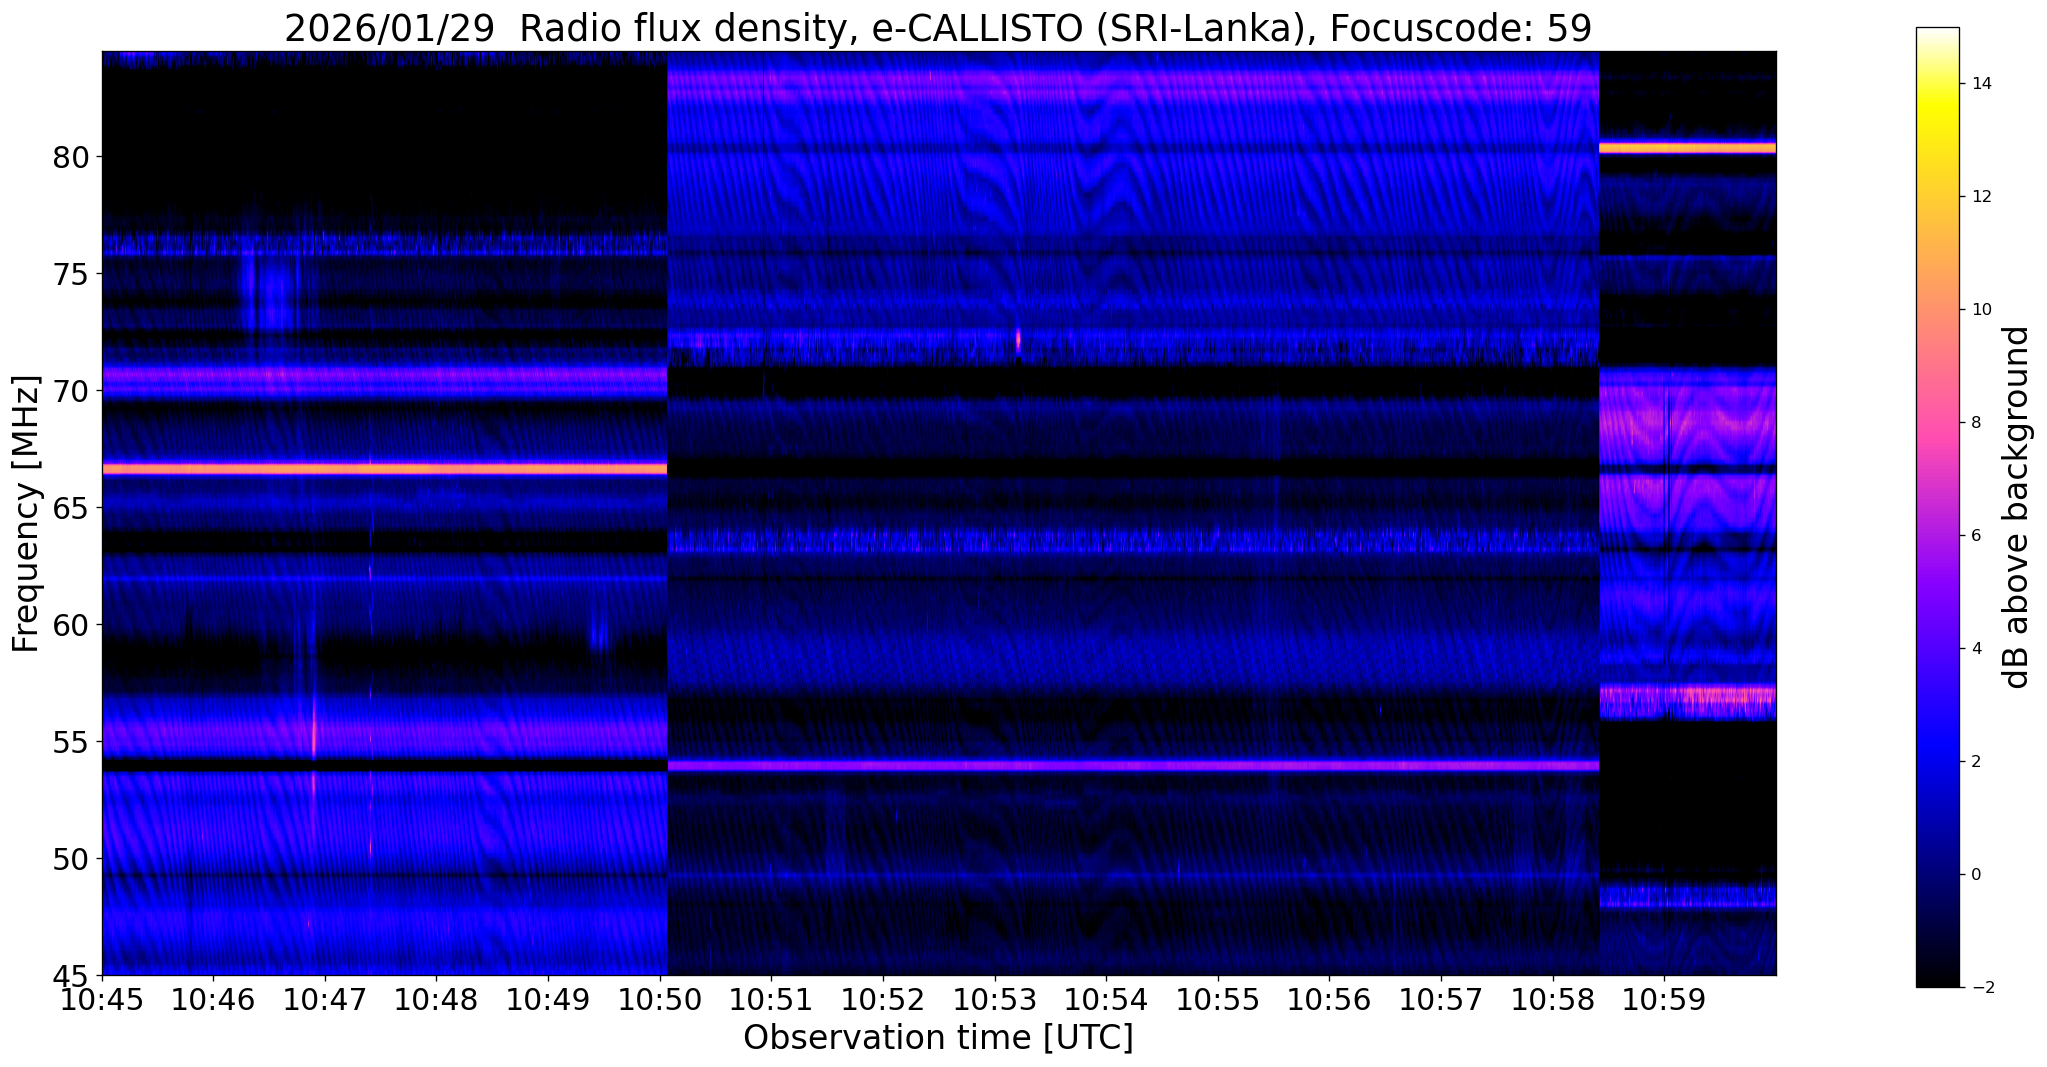The height and width of the screenshot is (1067, 2047).
Task: Click the short burst near 72 MHz at 10:53
Action: point(1018,340)
